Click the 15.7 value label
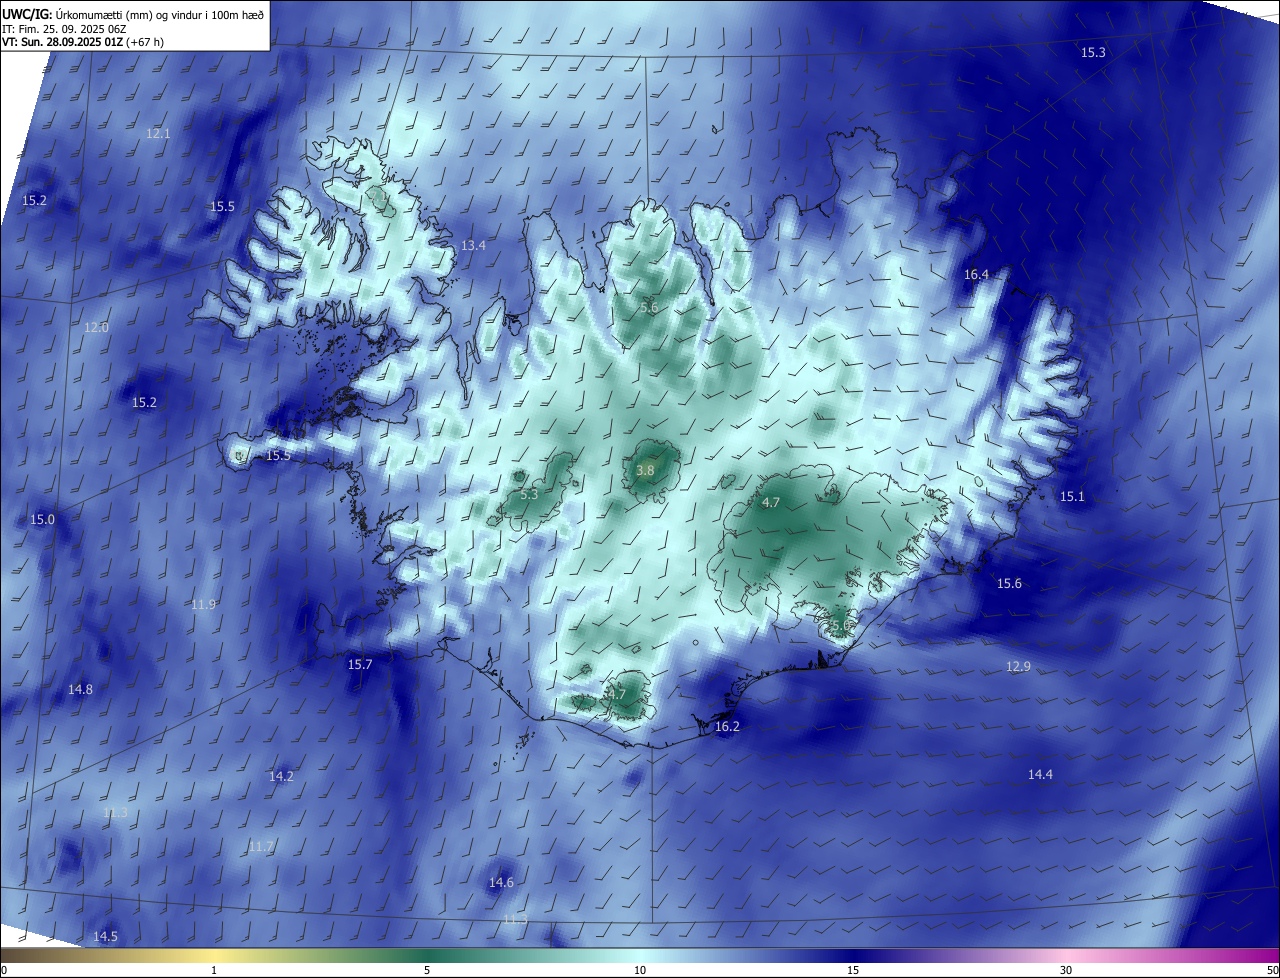 [x=359, y=664]
